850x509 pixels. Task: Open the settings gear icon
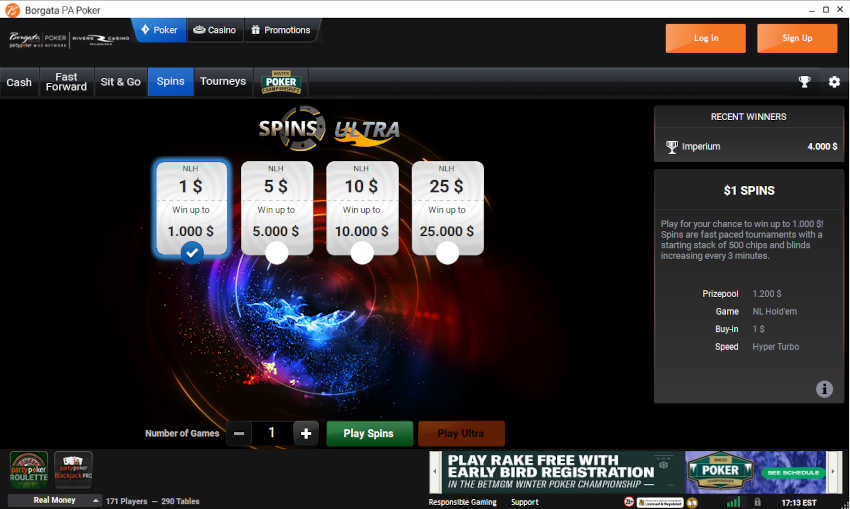tap(834, 82)
